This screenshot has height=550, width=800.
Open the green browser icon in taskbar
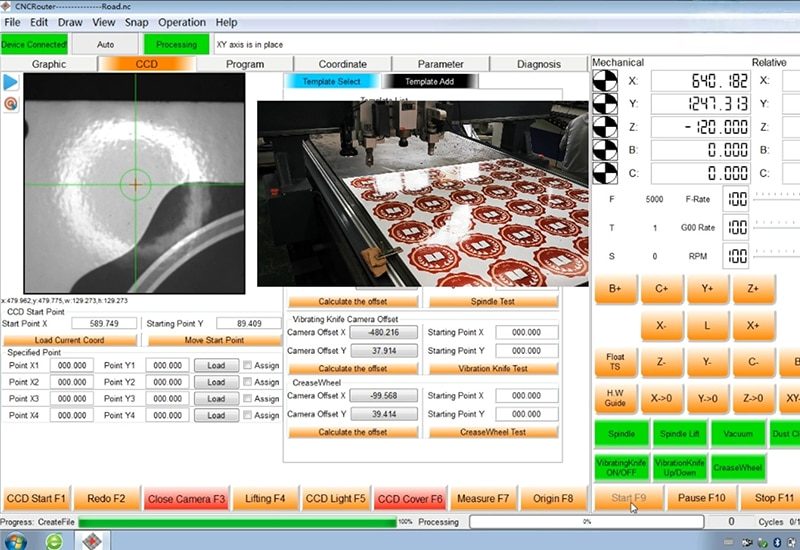pyautogui.click(x=54, y=541)
